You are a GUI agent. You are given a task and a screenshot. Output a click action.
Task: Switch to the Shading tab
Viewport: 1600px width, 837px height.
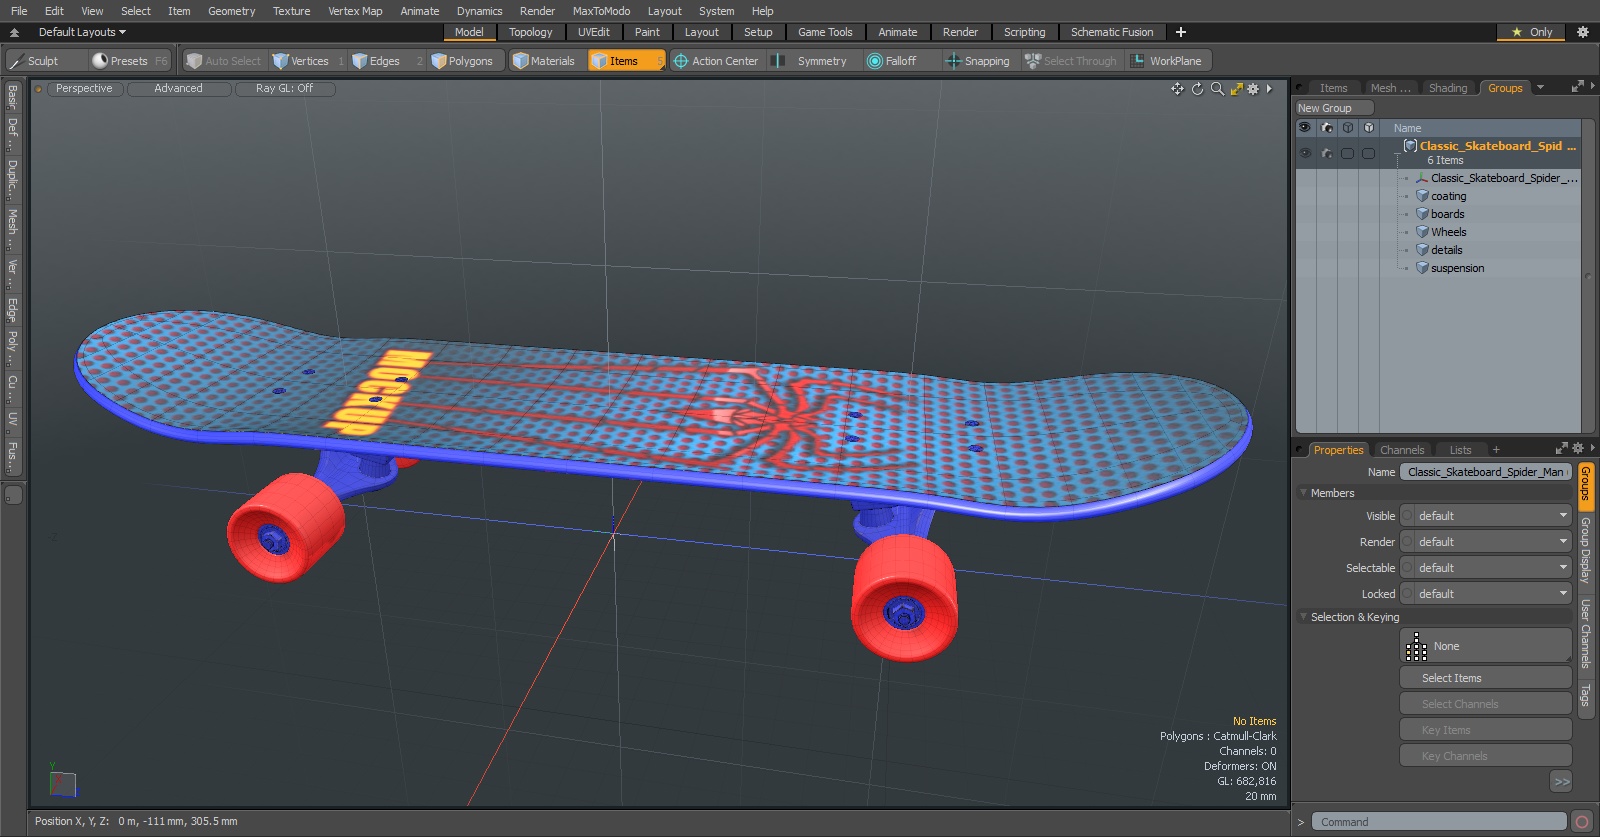point(1448,88)
